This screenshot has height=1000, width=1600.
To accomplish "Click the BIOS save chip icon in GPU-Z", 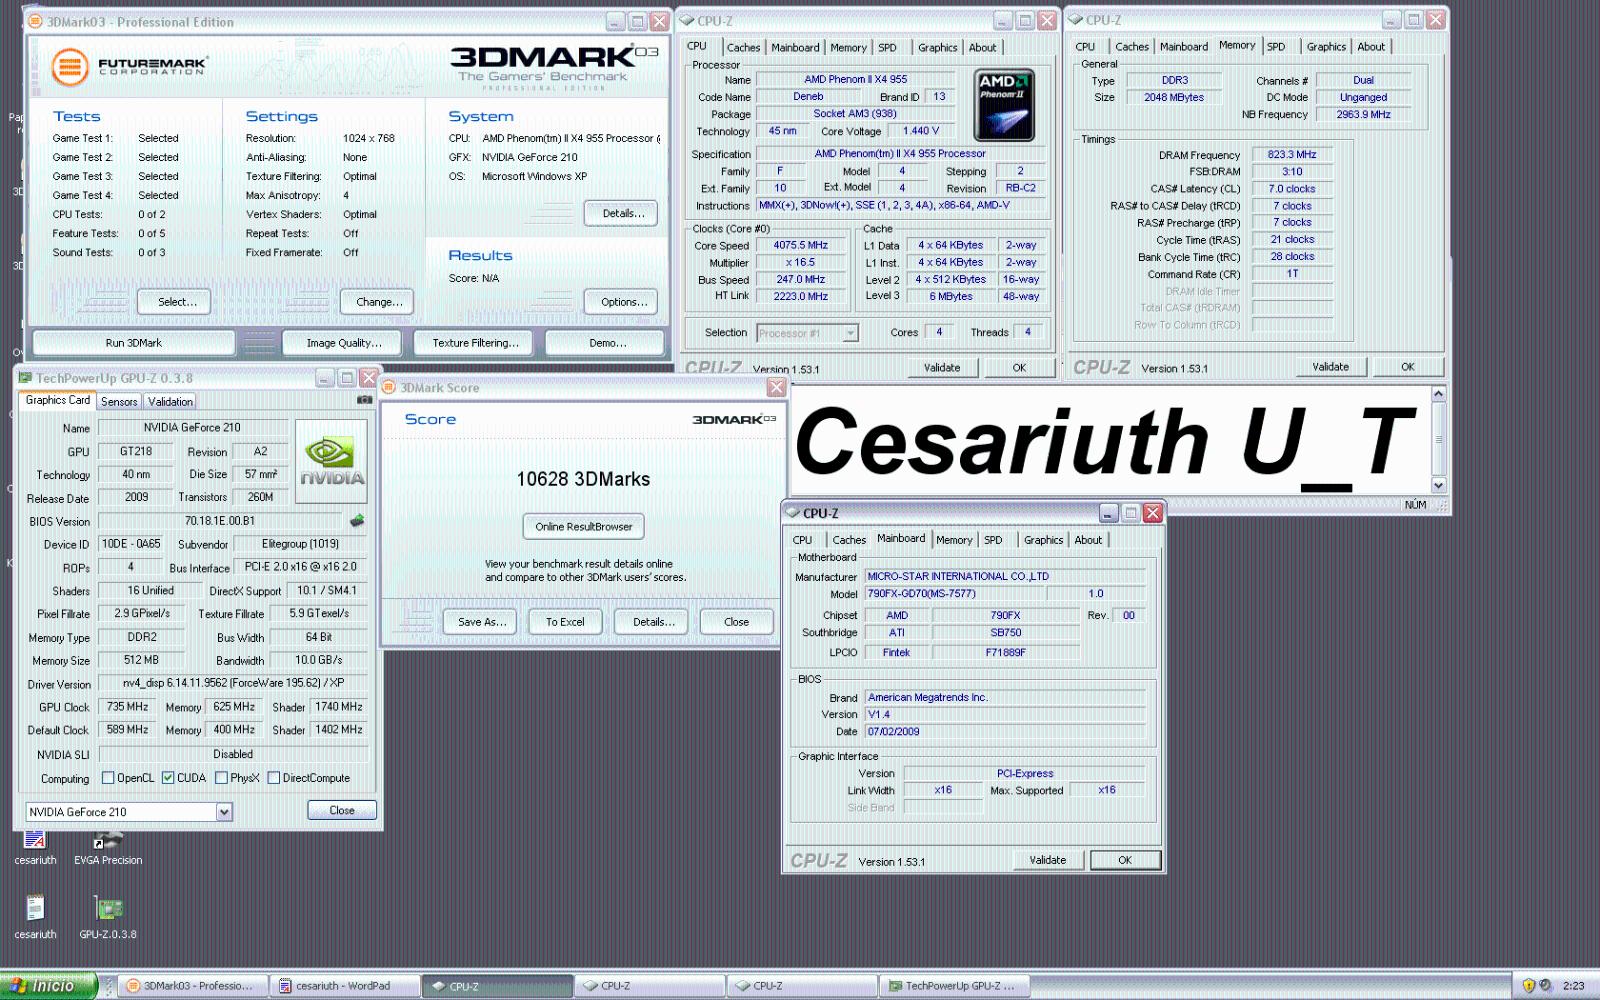I will click(x=357, y=521).
